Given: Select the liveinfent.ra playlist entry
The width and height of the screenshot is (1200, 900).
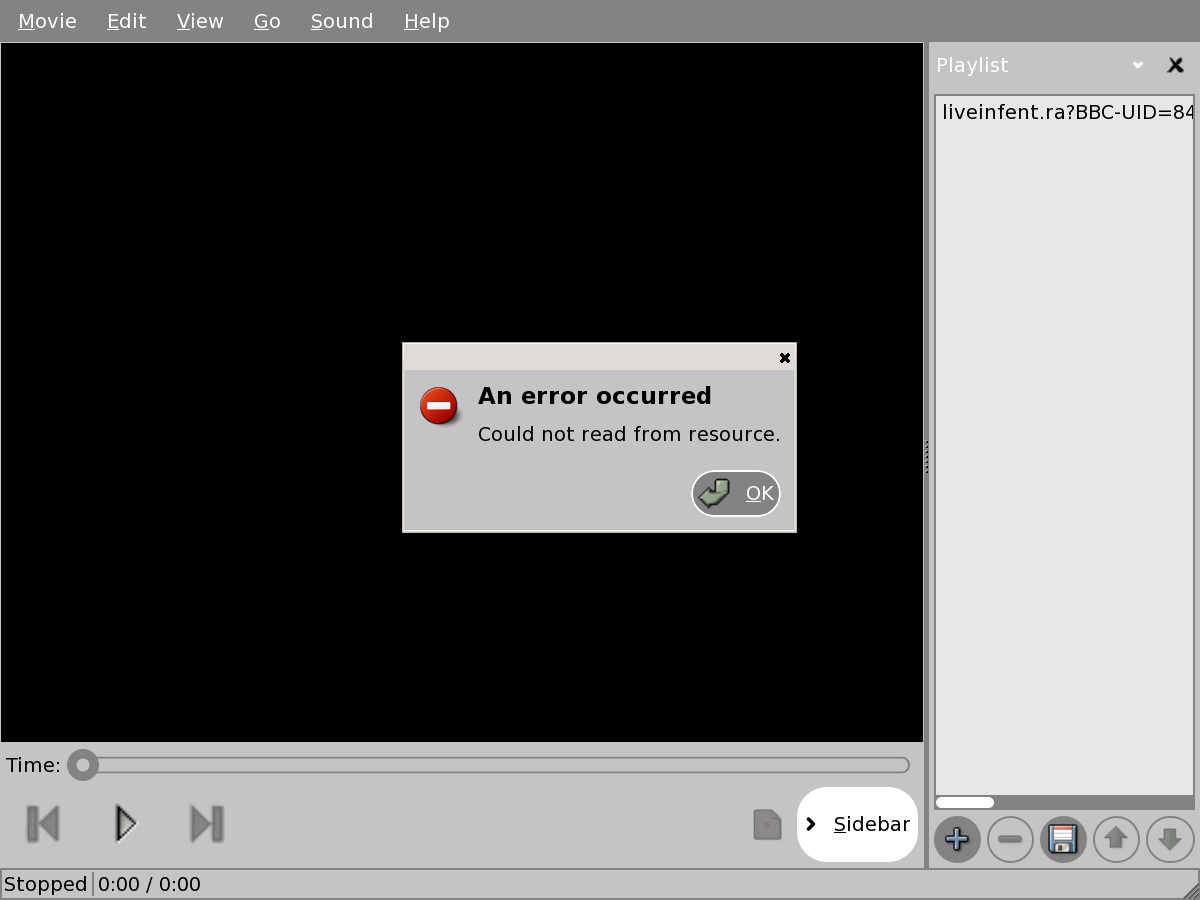Looking at the screenshot, I should coord(1065,112).
